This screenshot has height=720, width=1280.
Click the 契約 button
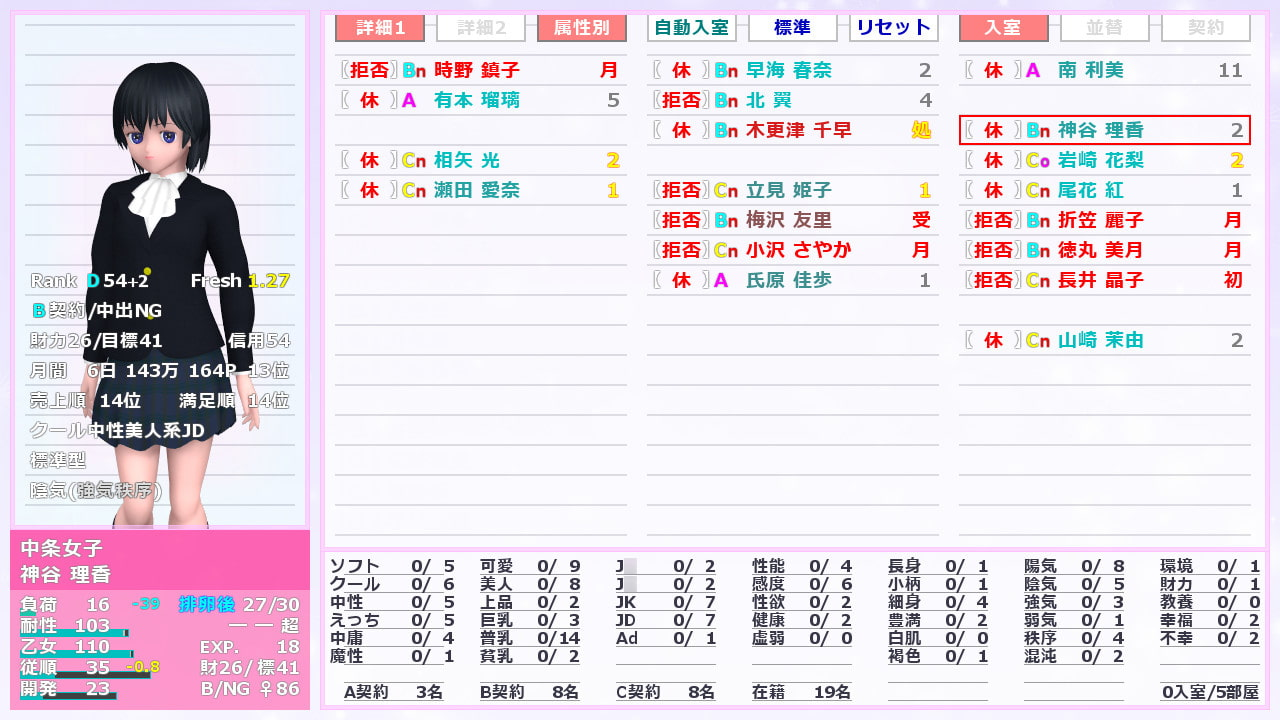click(x=1205, y=27)
